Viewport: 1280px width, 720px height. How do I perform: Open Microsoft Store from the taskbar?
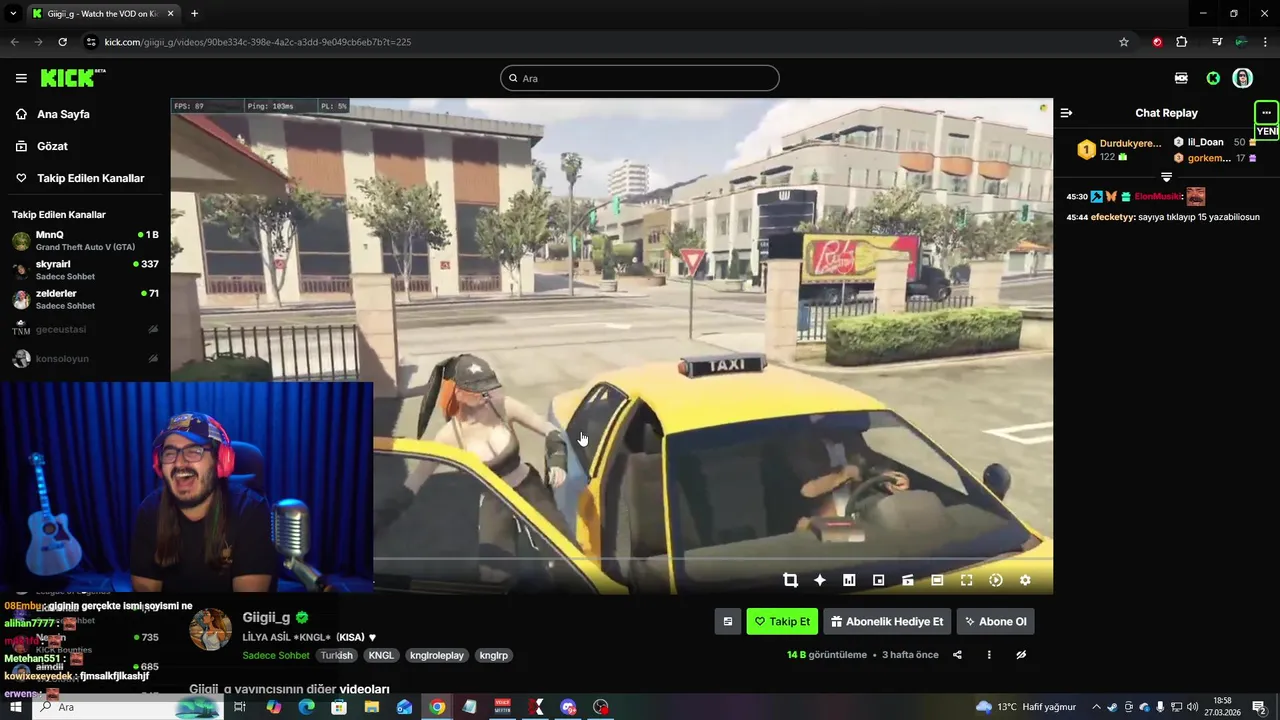click(339, 707)
